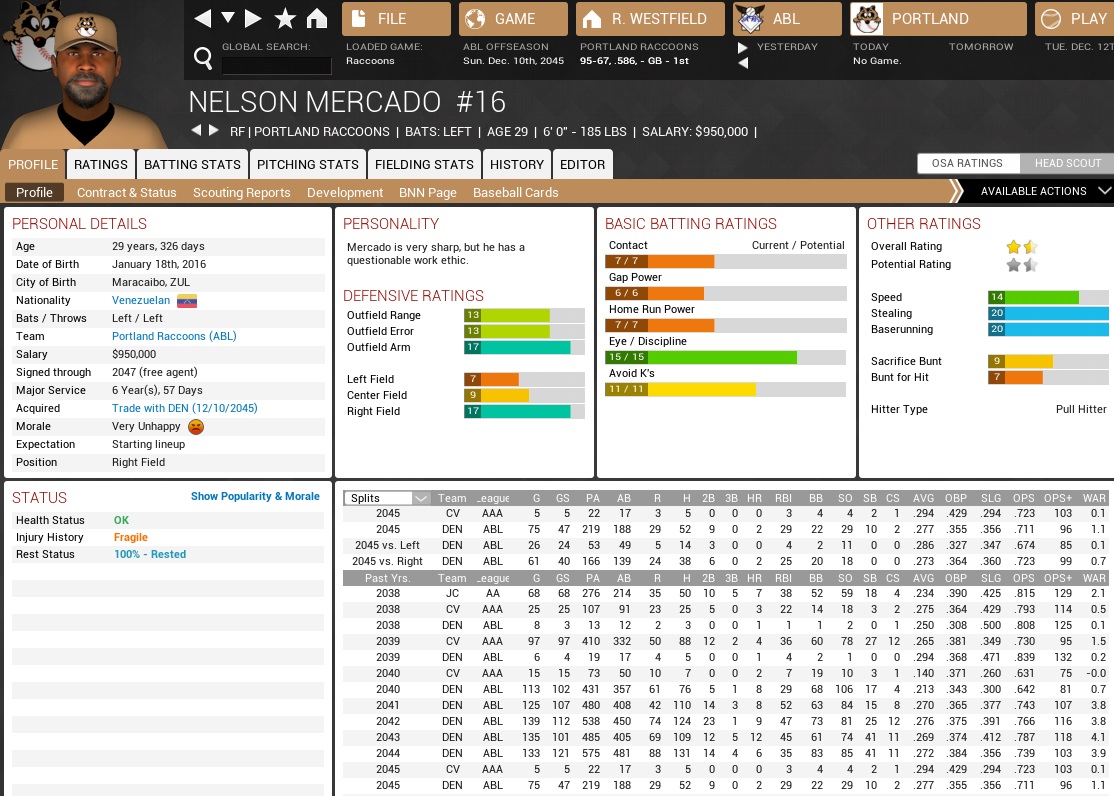The width and height of the screenshot is (1114, 796).
Task: Go to next player arrow beside RF
Action: (213, 131)
